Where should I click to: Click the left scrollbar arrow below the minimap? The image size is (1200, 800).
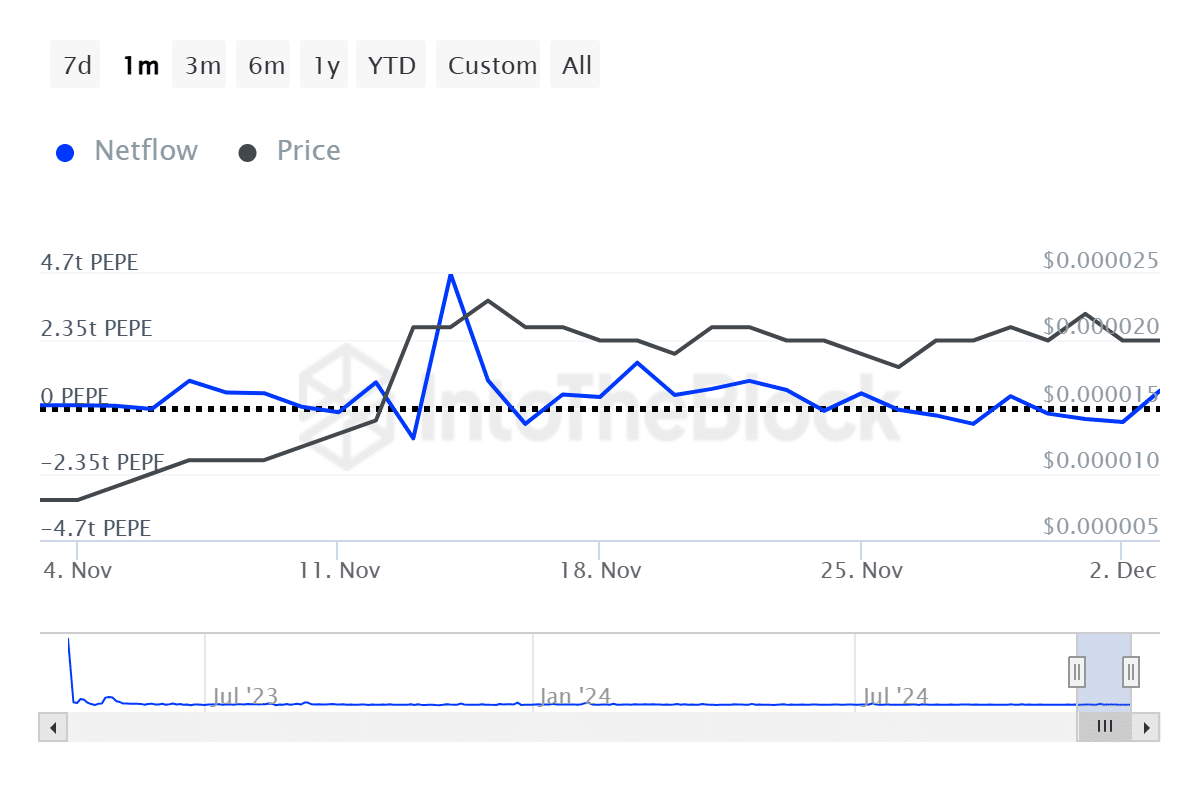(52, 727)
